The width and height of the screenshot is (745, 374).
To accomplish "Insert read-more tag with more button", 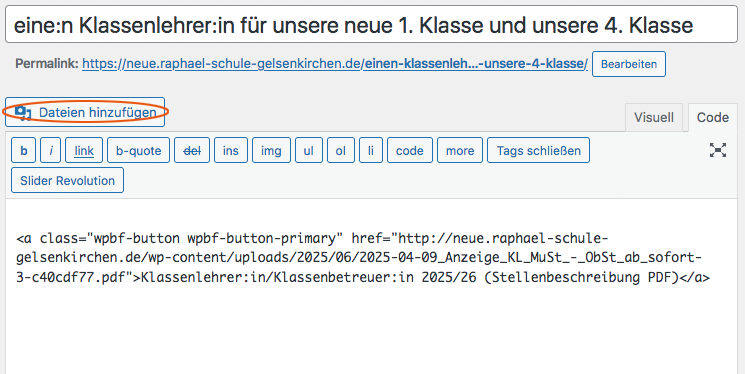I will (459, 150).
